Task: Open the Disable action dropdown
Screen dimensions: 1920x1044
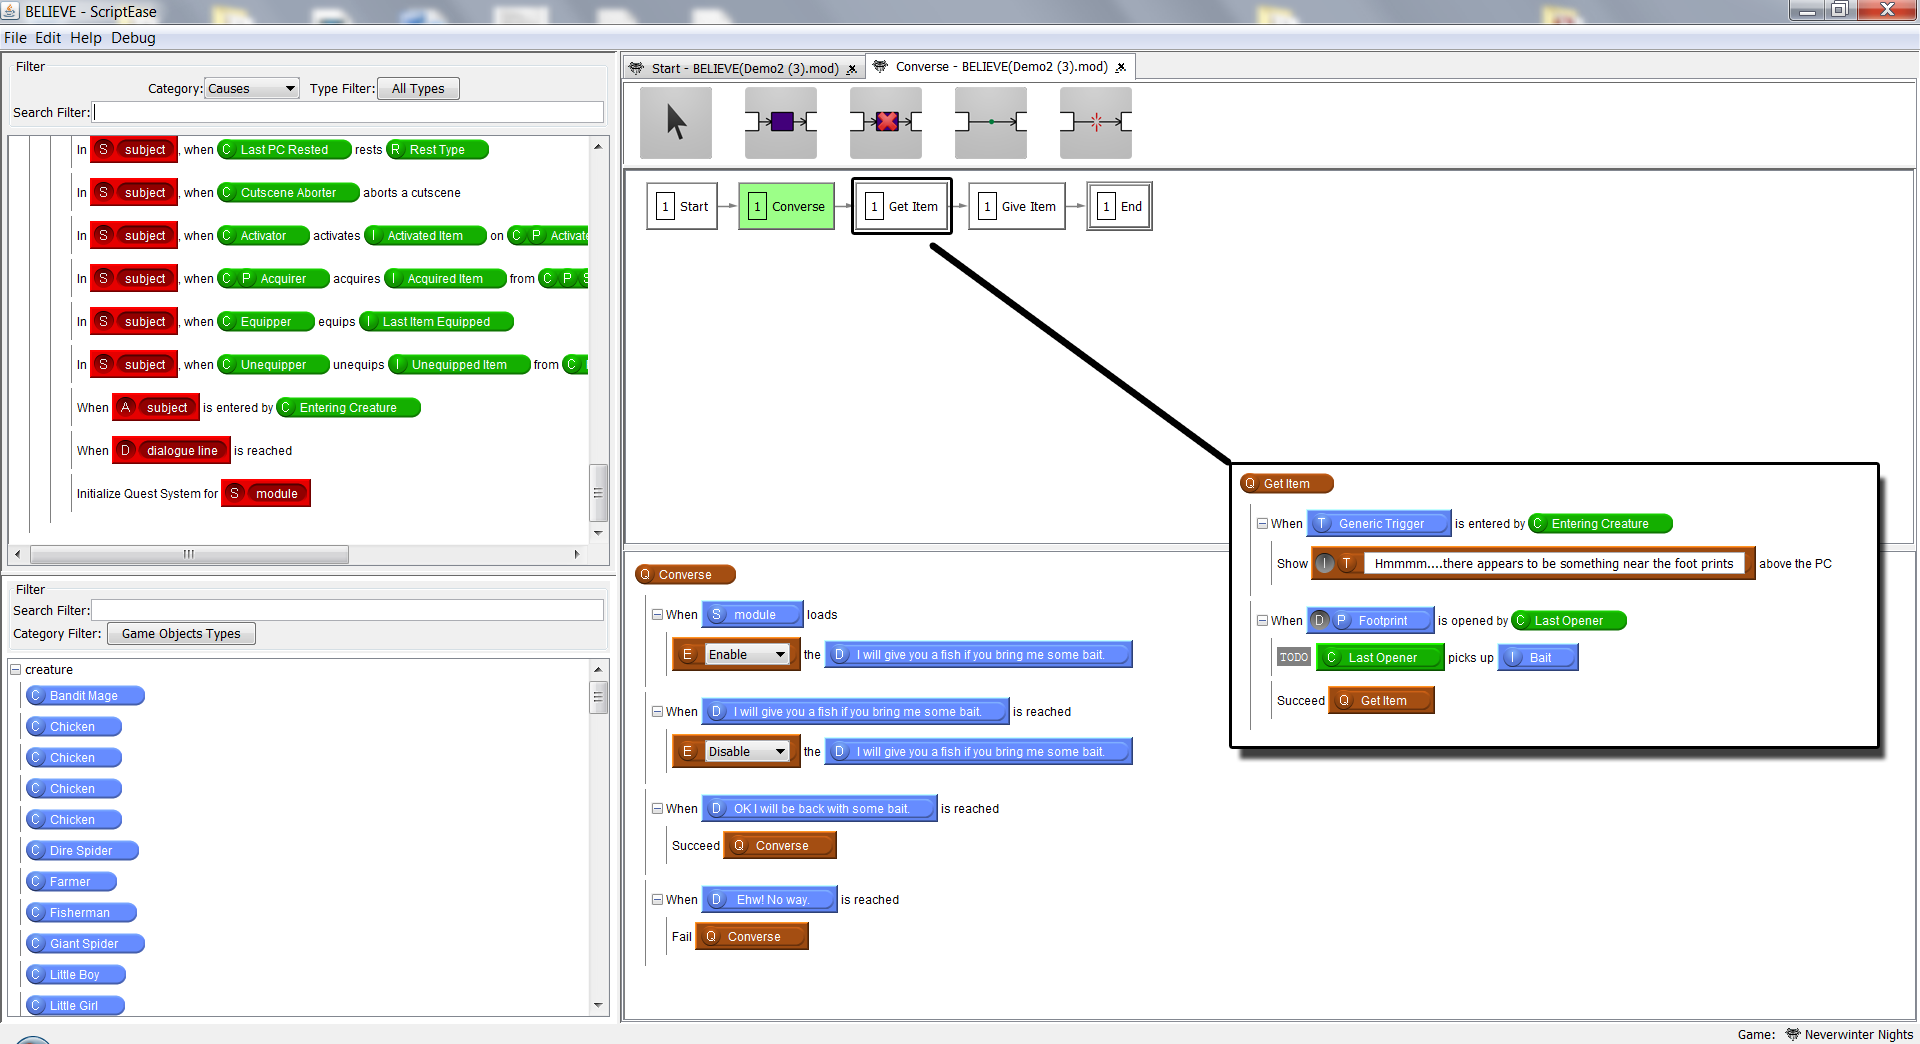Action: tap(748, 751)
